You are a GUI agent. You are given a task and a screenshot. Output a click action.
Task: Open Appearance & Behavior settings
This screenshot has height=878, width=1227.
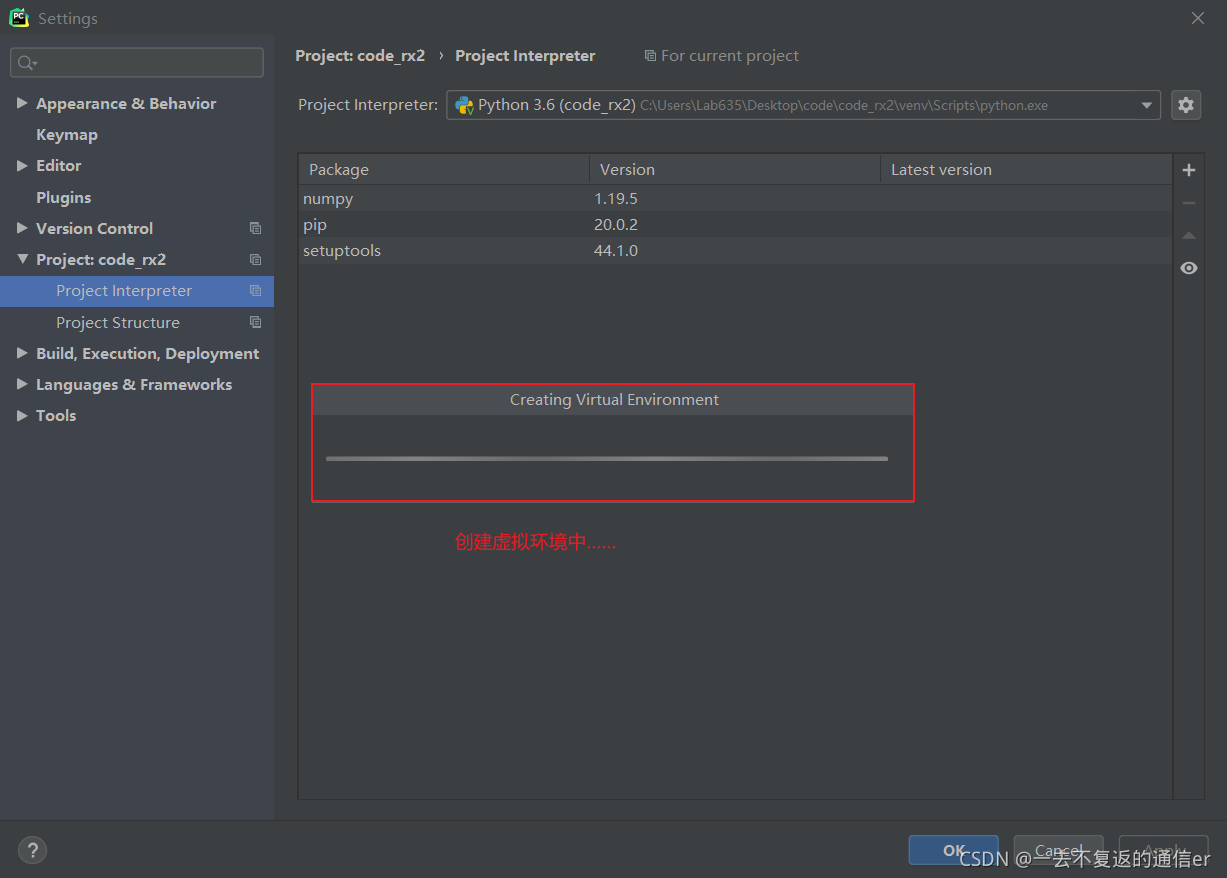[x=126, y=103]
